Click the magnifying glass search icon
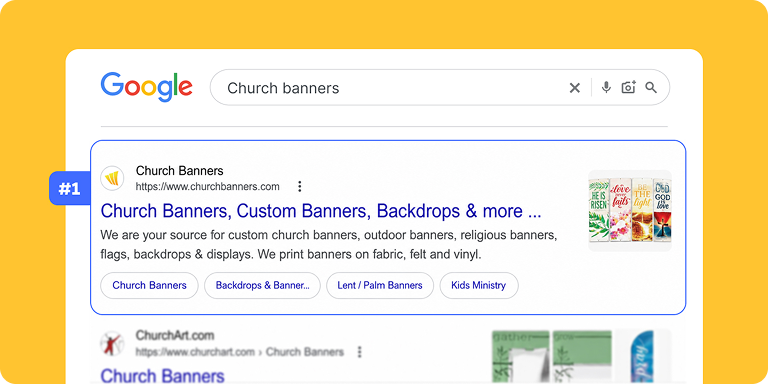The image size is (768, 384). 651,88
